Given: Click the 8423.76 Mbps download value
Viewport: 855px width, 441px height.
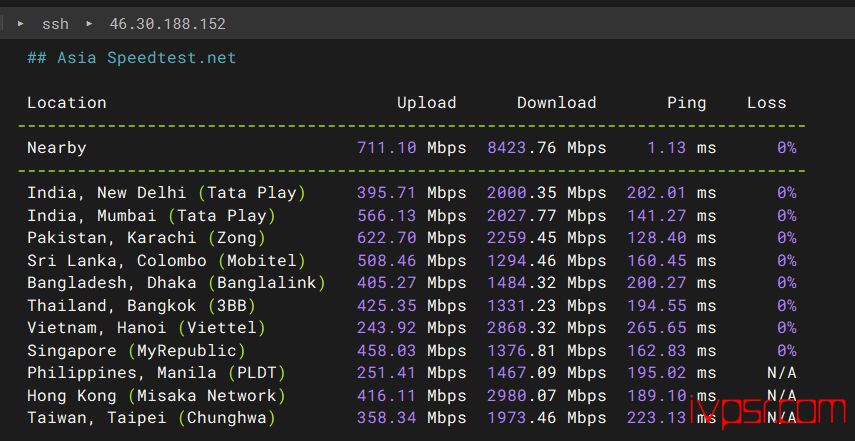Looking at the screenshot, I should (x=546, y=148).
